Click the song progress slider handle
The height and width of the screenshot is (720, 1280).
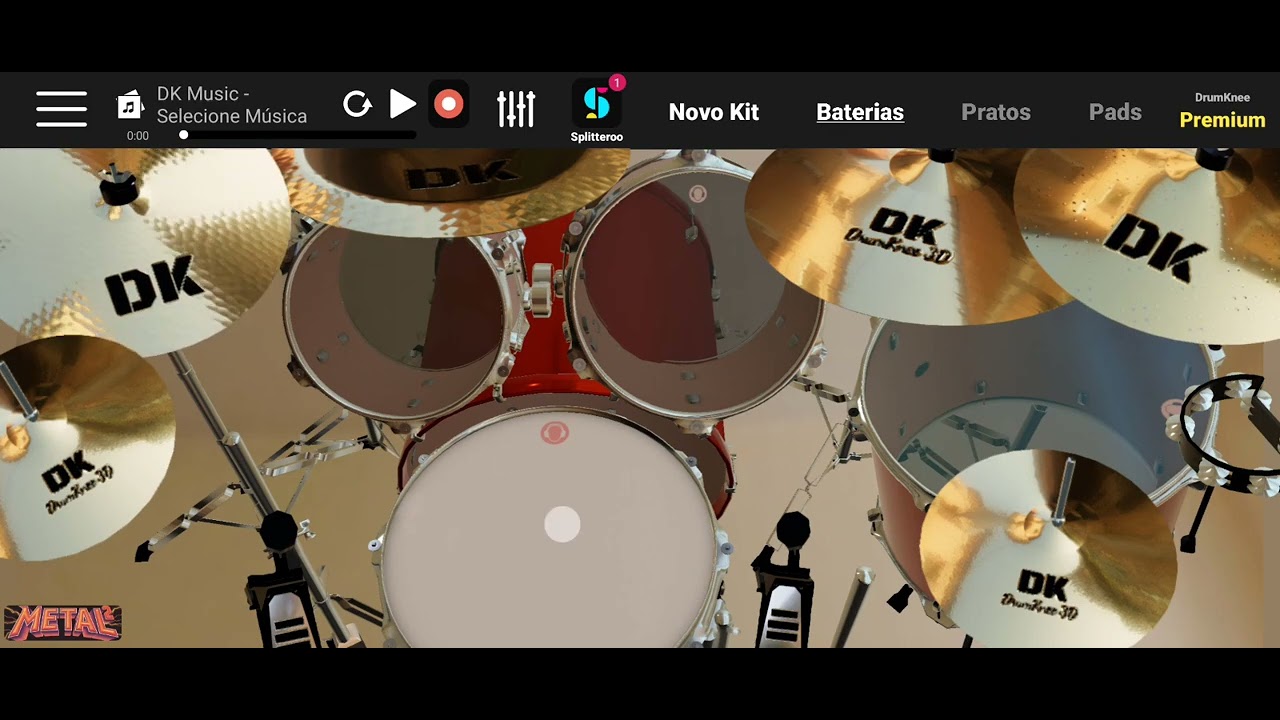click(x=184, y=134)
